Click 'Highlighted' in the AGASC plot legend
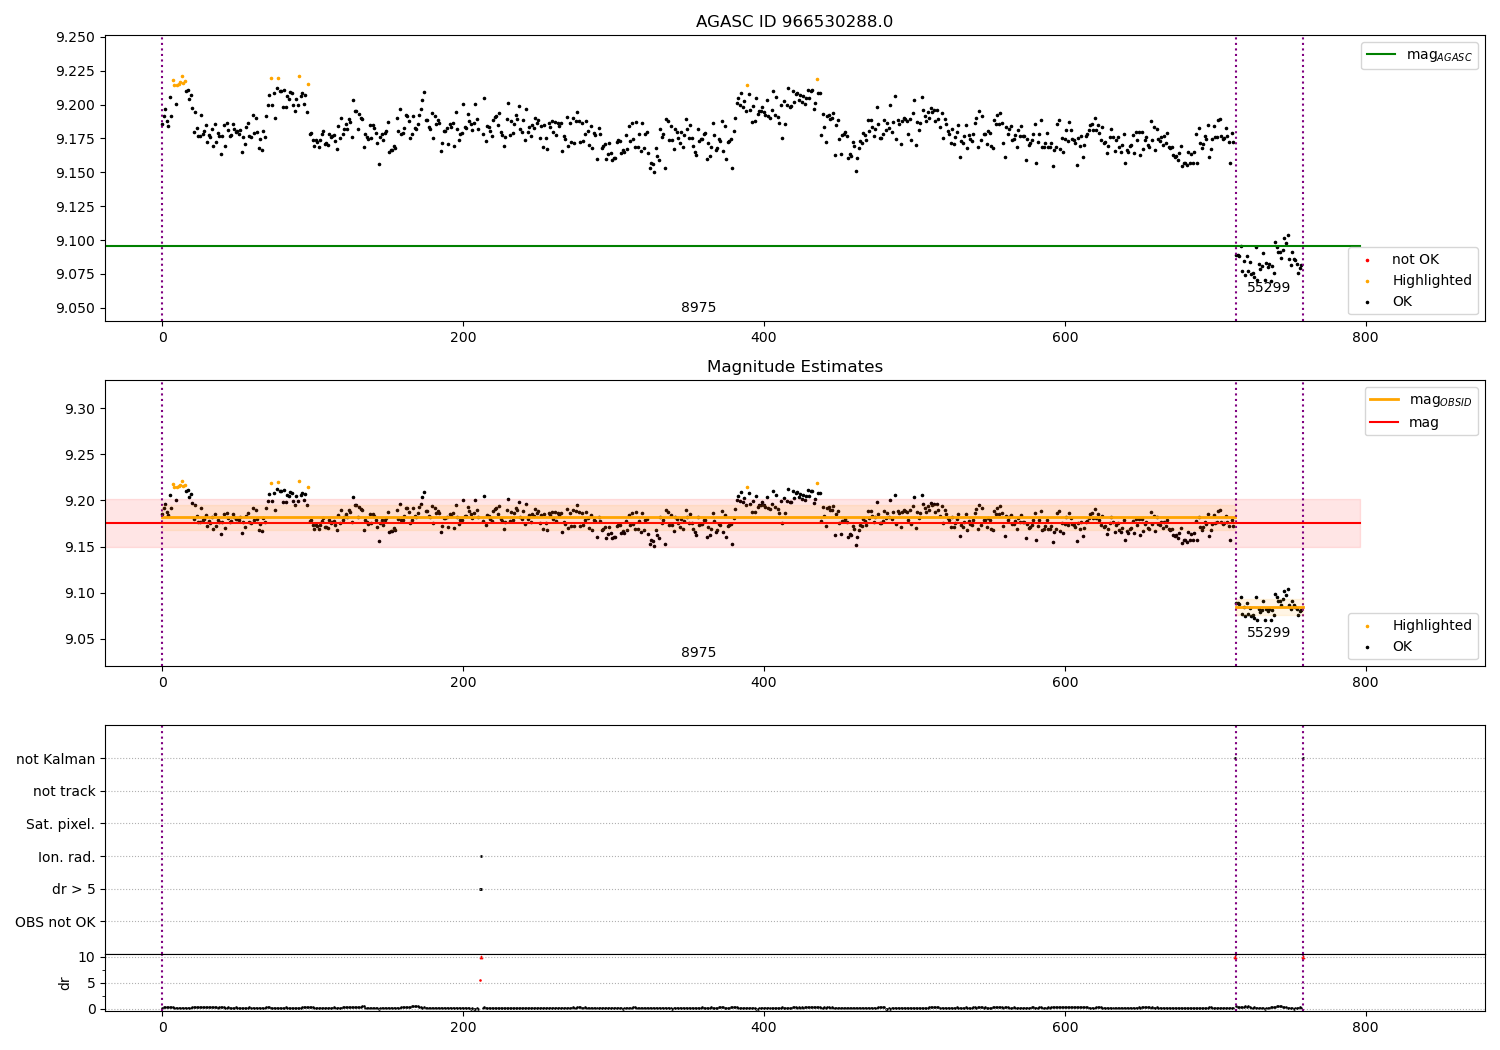 click(x=1432, y=281)
